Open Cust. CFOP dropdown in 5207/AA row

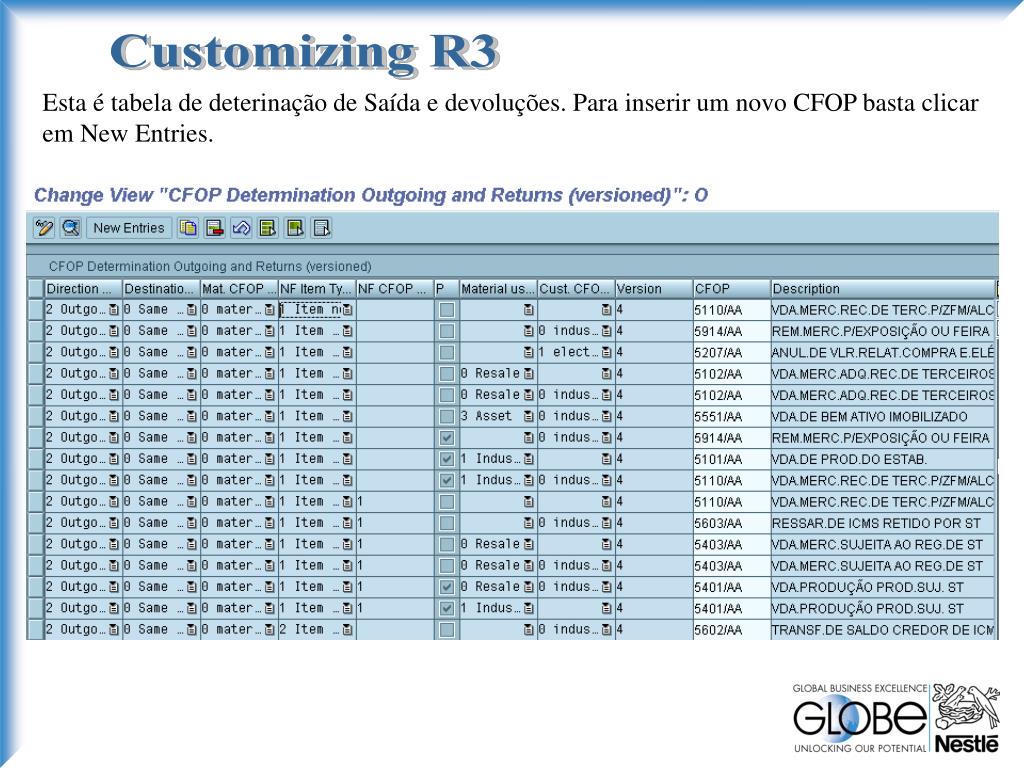pos(606,353)
